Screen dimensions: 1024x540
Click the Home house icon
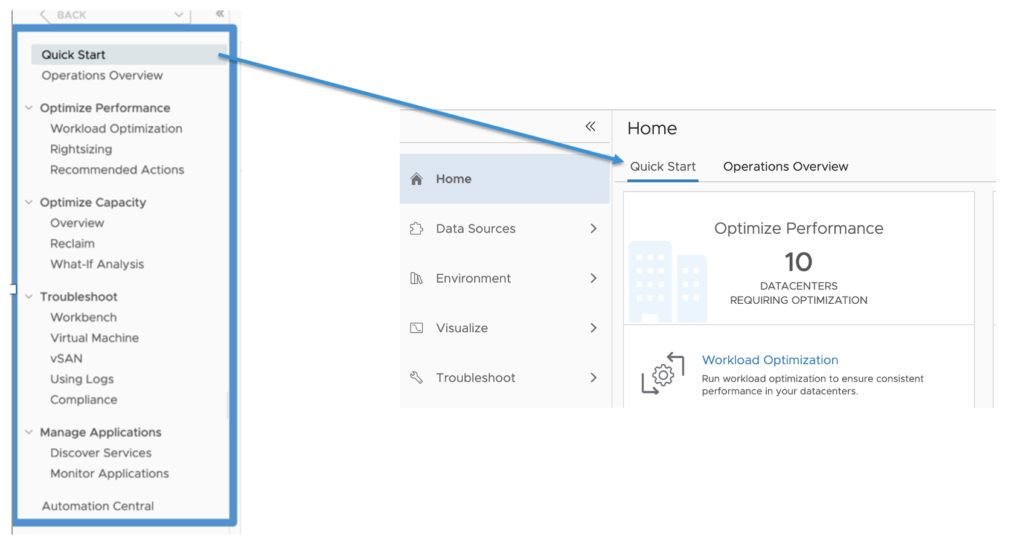click(x=417, y=179)
